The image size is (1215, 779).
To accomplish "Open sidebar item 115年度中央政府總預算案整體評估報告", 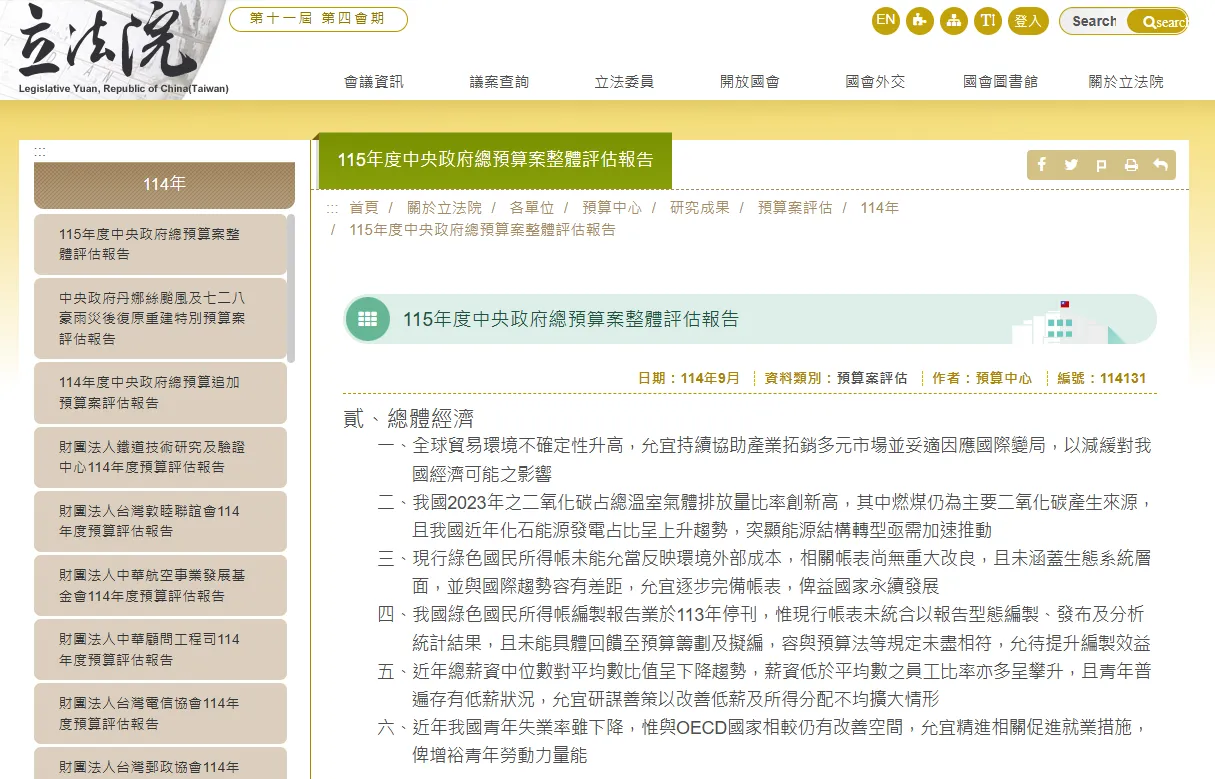I will [160, 244].
